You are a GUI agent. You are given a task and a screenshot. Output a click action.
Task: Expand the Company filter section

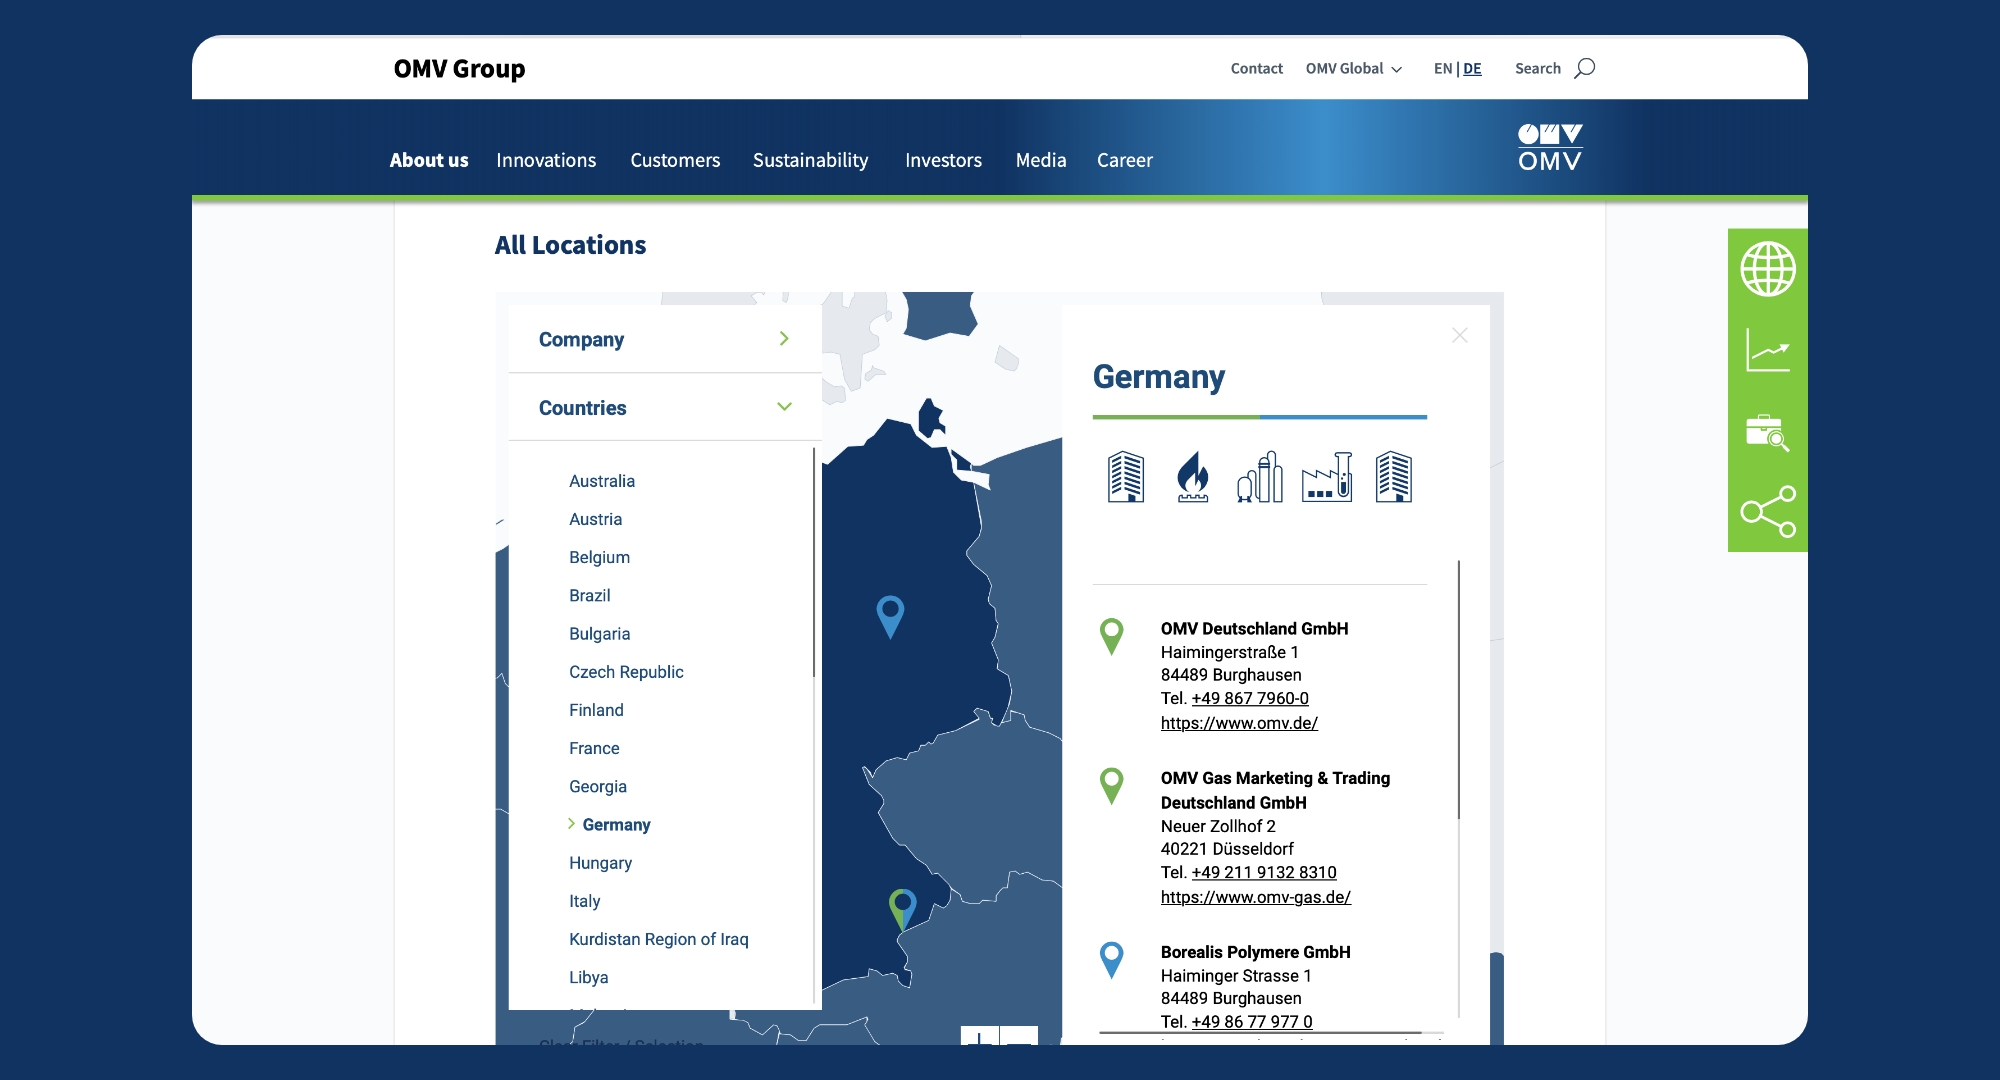[664, 339]
